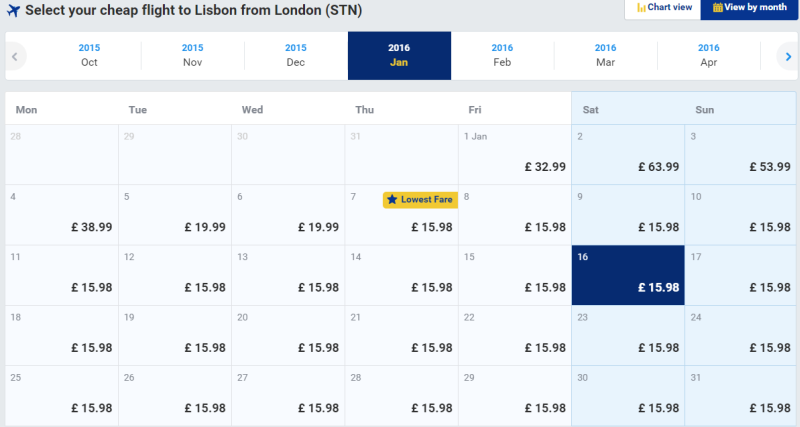Viewport: 800px width, 427px height.
Task: Switch to View by month
Action: (x=749, y=8)
